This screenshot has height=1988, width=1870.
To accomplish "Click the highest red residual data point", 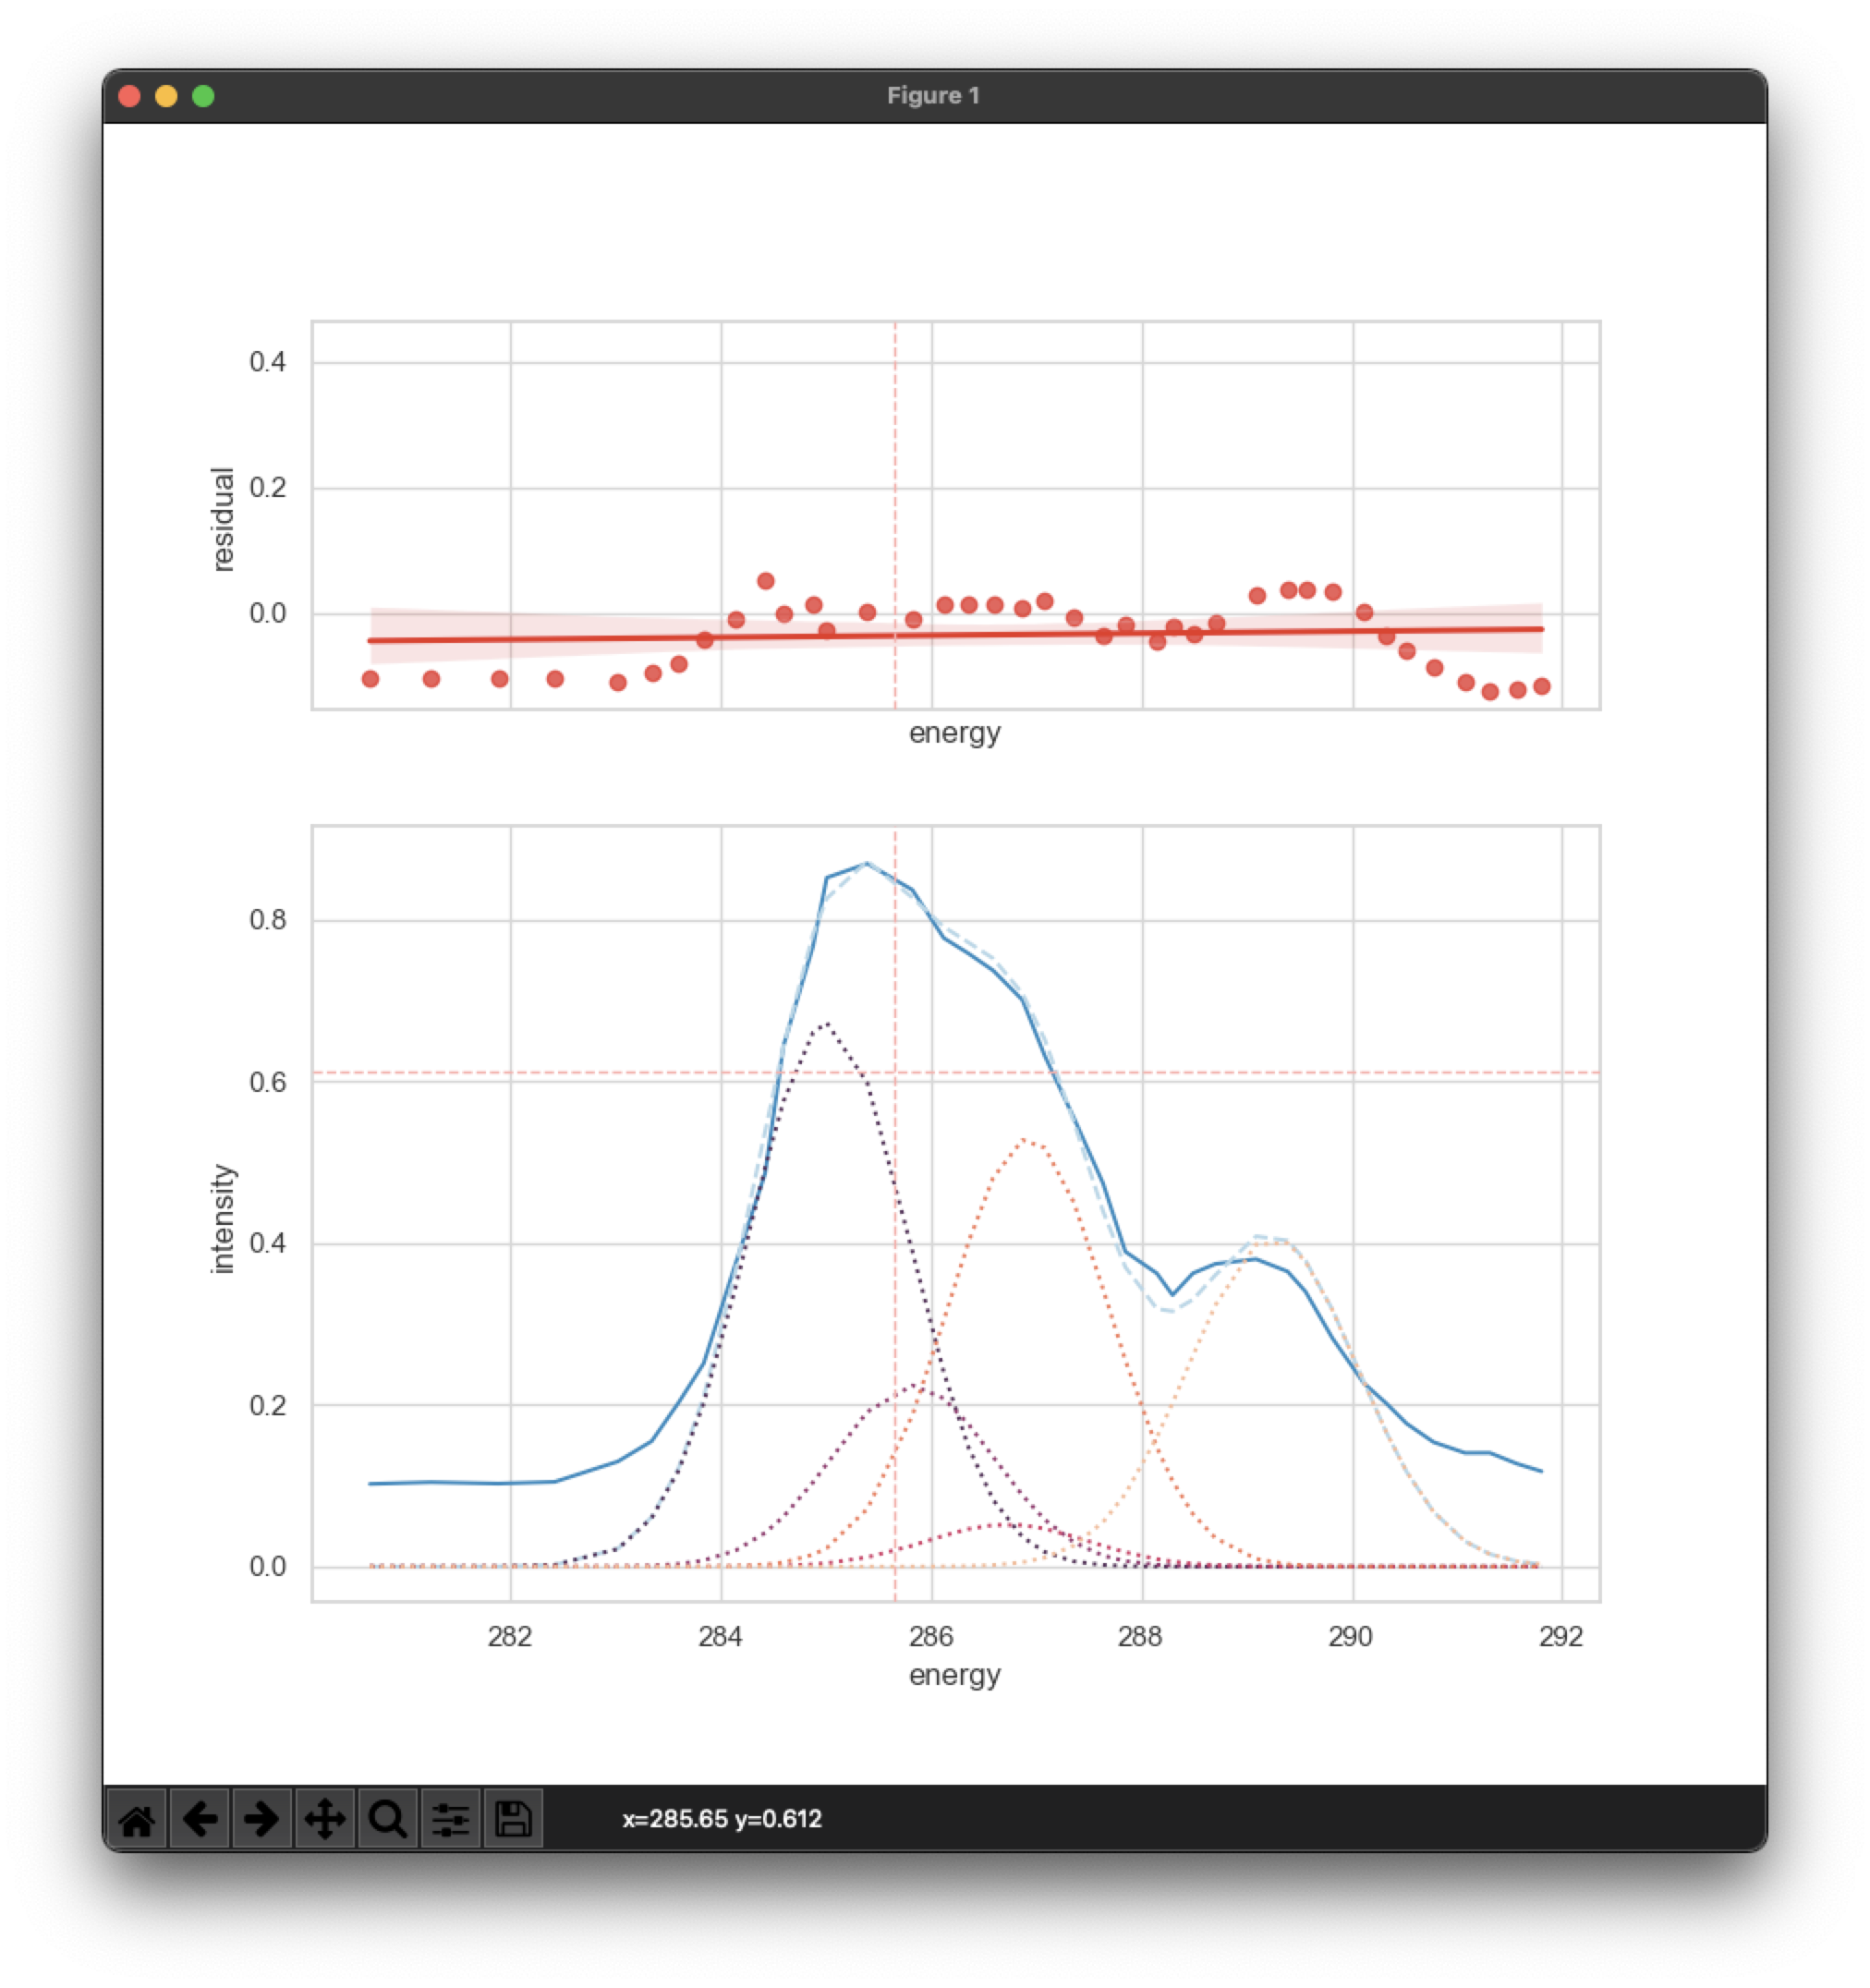I will tap(766, 581).
